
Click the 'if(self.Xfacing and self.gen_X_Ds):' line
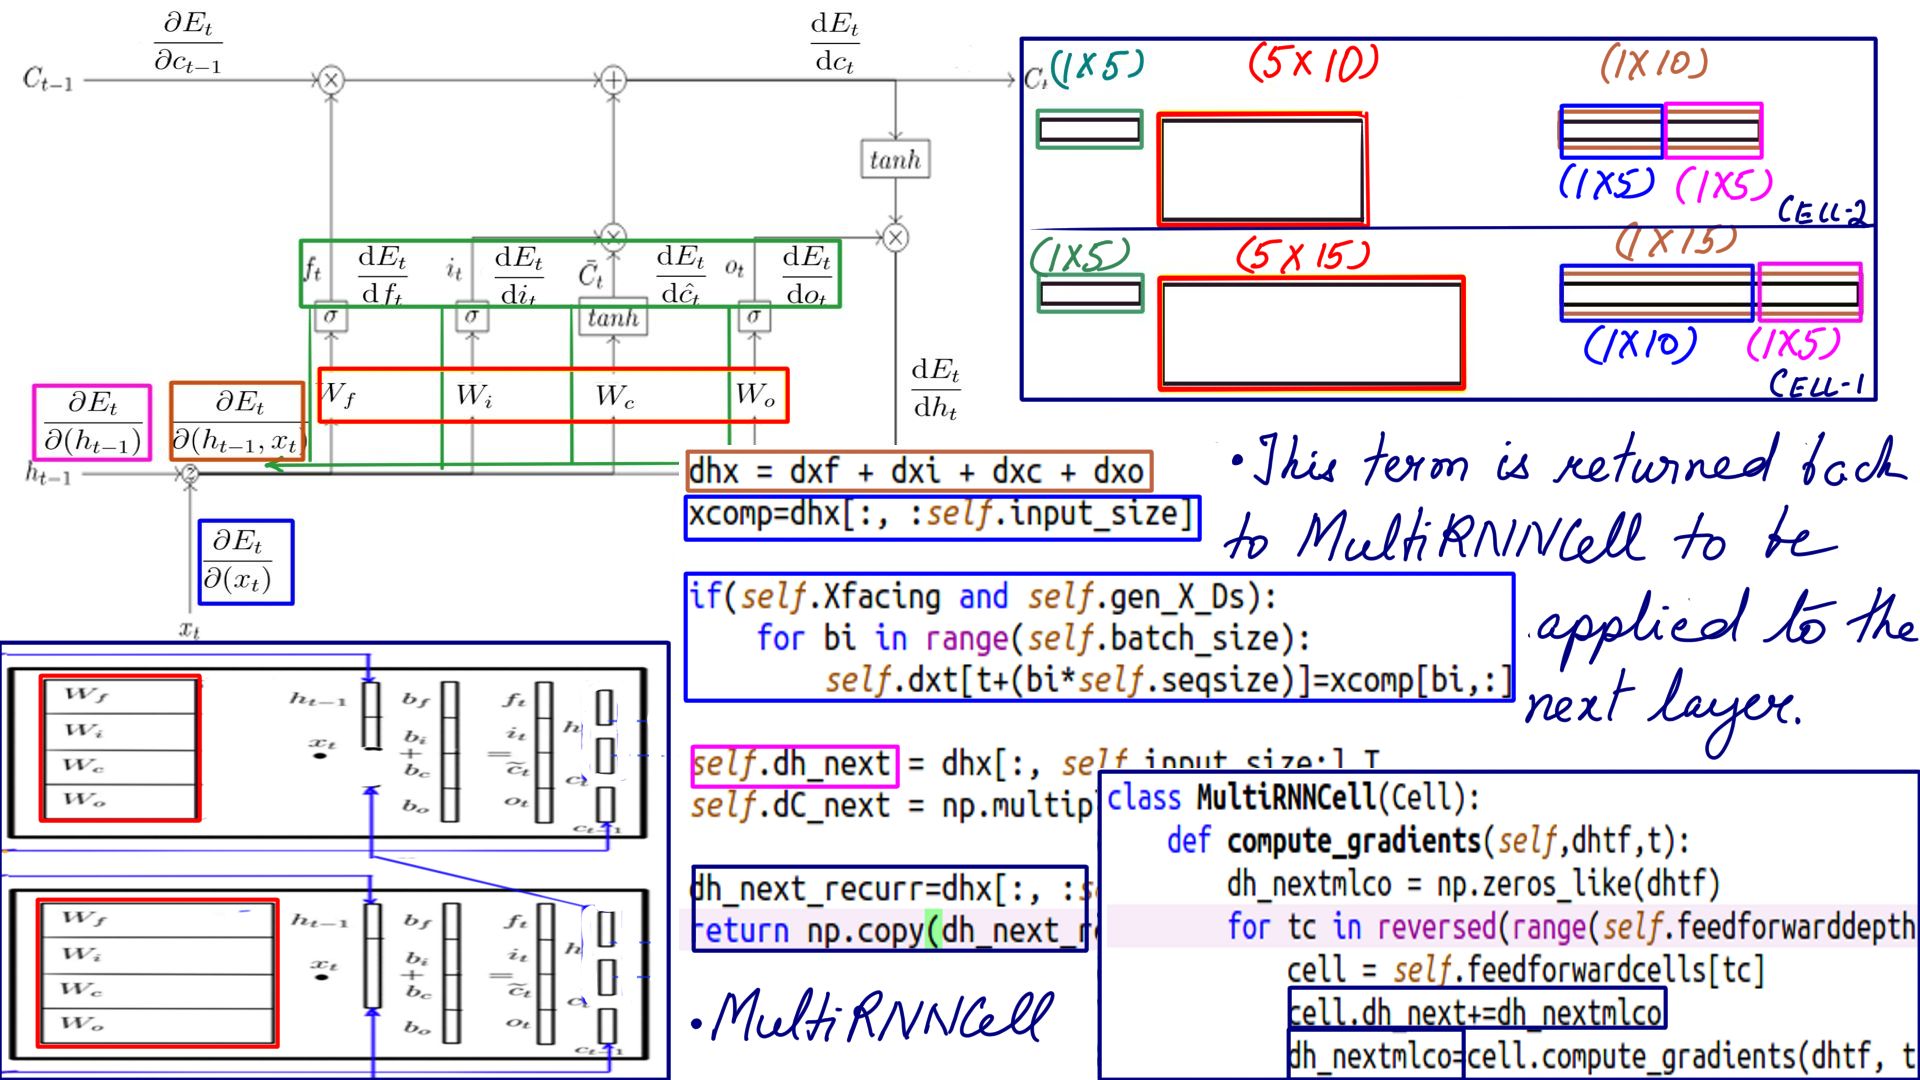pos(984,597)
